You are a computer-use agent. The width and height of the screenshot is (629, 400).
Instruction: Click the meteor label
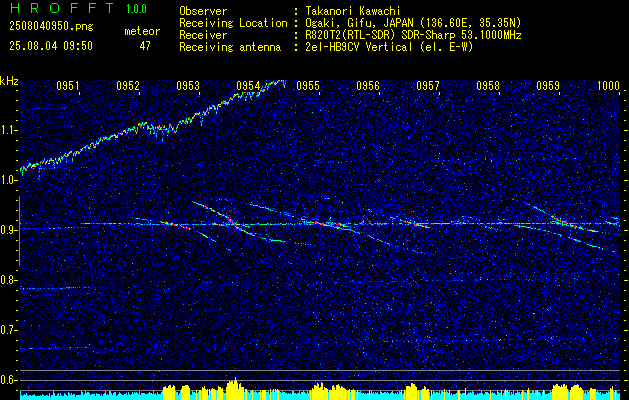[x=142, y=32]
